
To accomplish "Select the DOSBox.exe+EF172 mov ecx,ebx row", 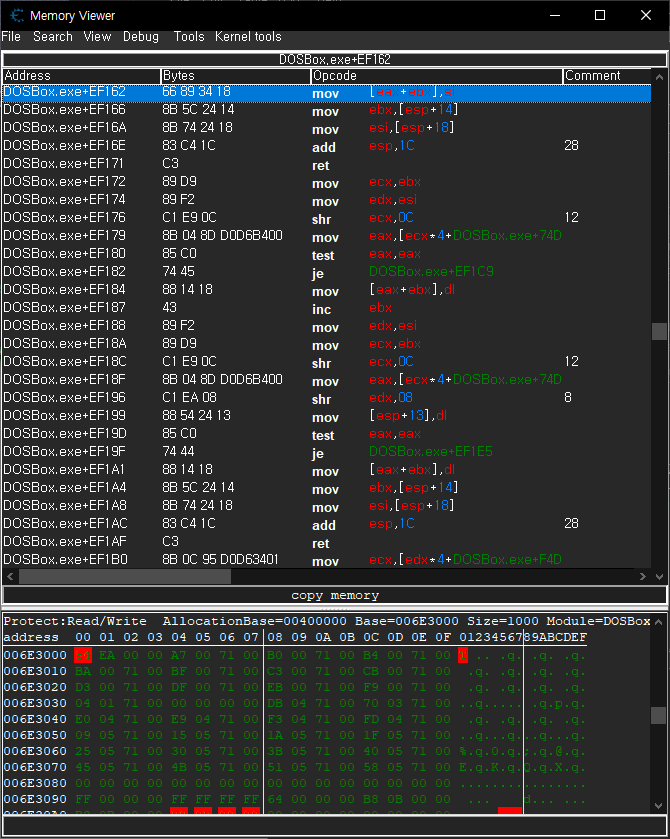I will pos(326,182).
